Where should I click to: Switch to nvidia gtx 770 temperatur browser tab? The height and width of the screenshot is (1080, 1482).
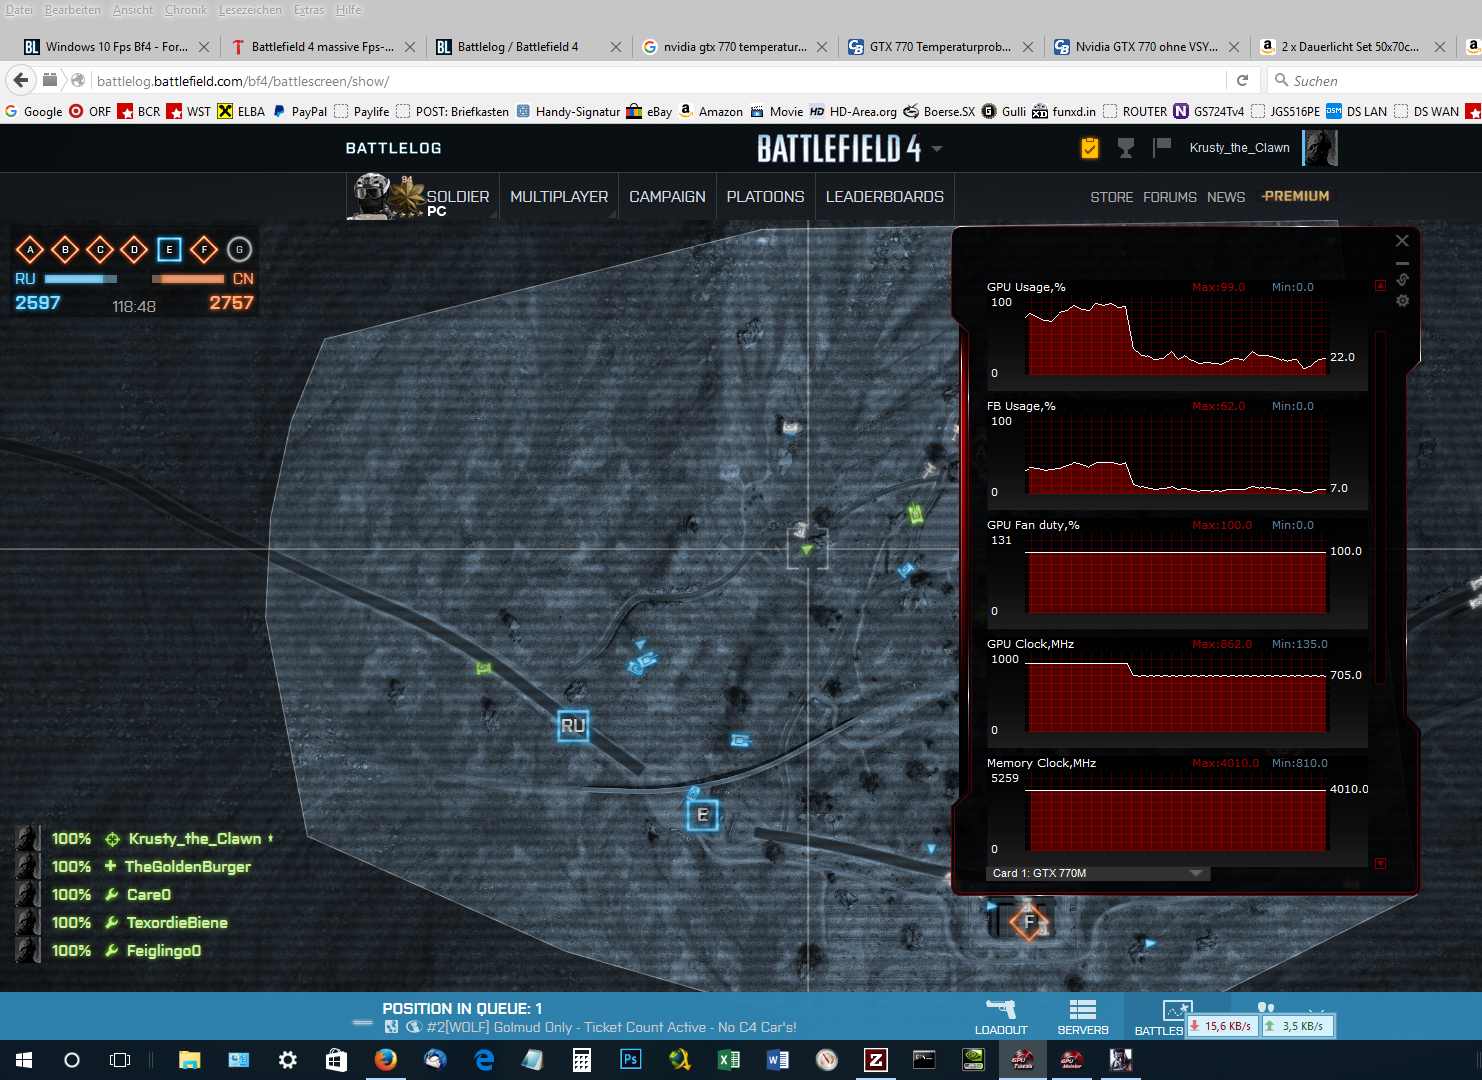tap(734, 46)
